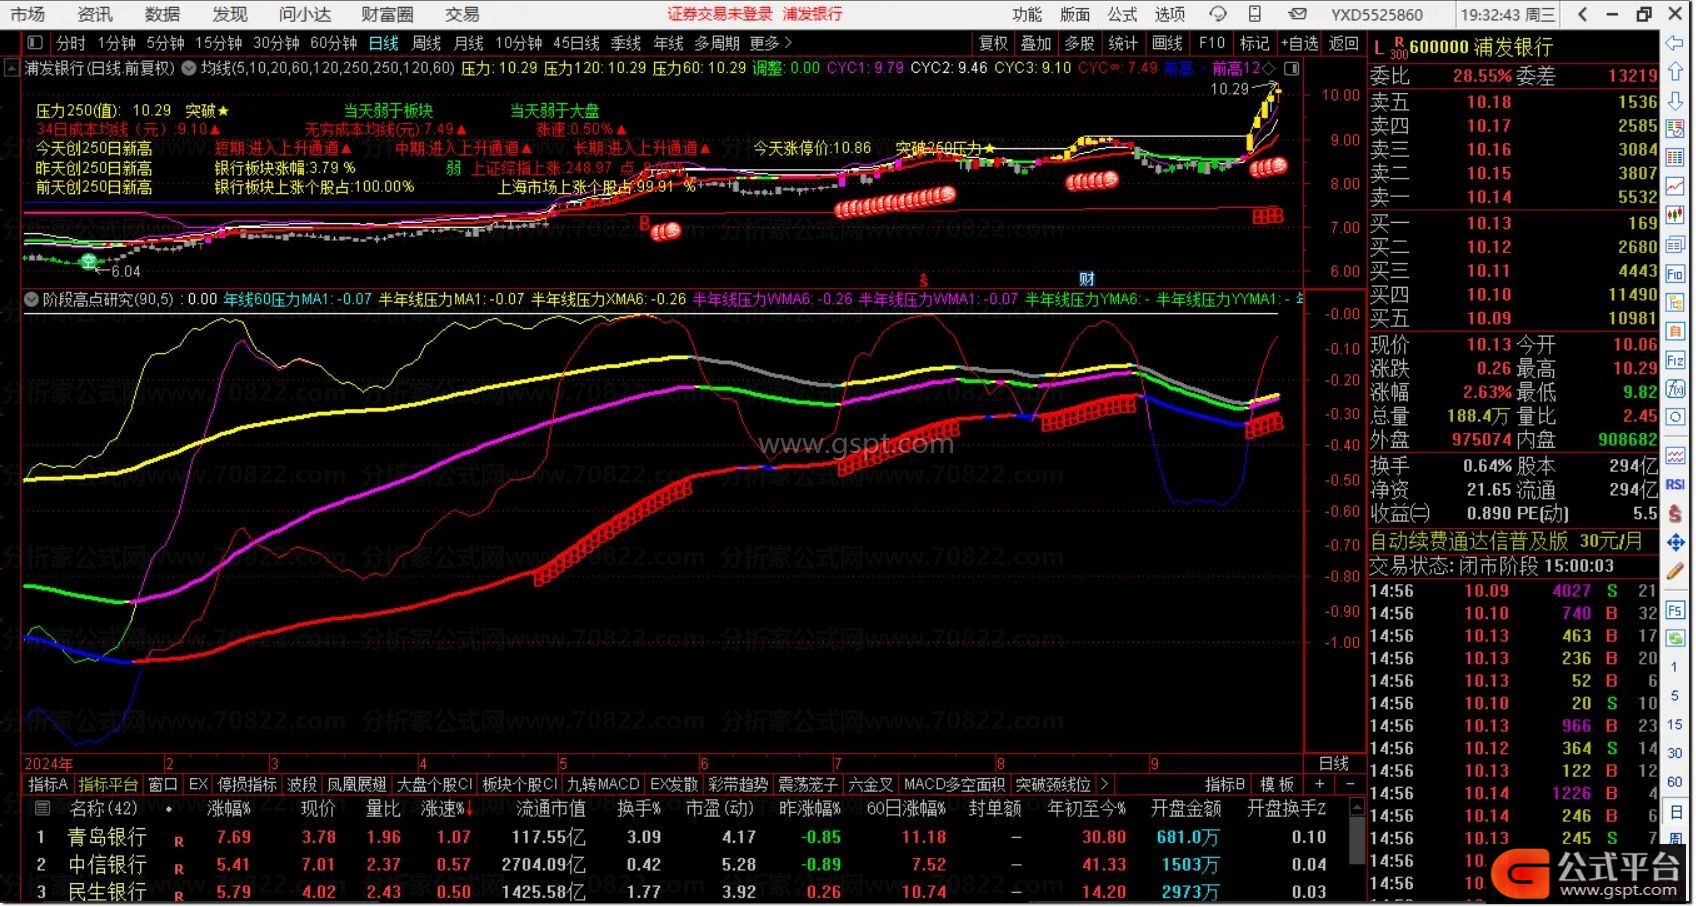Click the plus button at indicator bar right

pyautogui.click(x=1320, y=784)
